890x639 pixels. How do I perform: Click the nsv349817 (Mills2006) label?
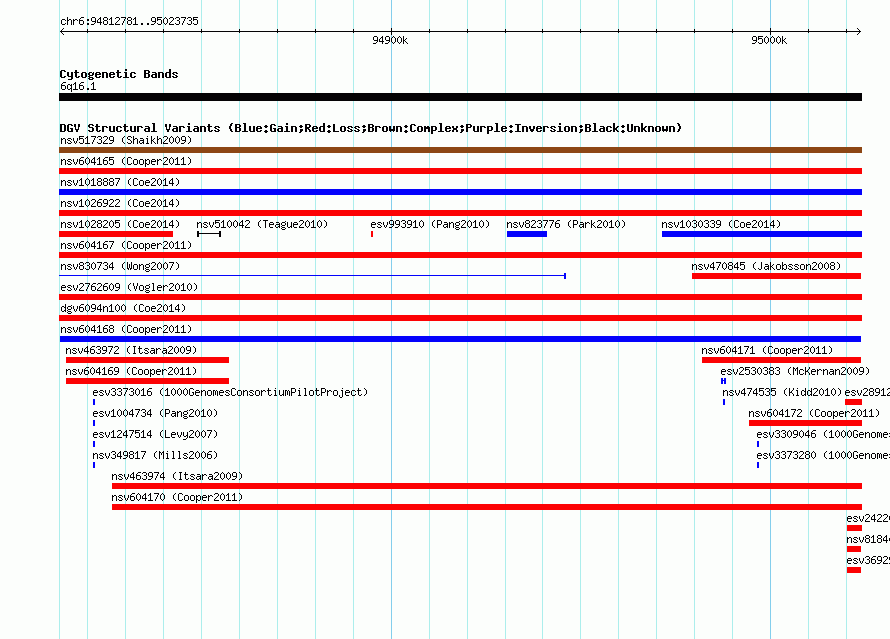[155, 455]
